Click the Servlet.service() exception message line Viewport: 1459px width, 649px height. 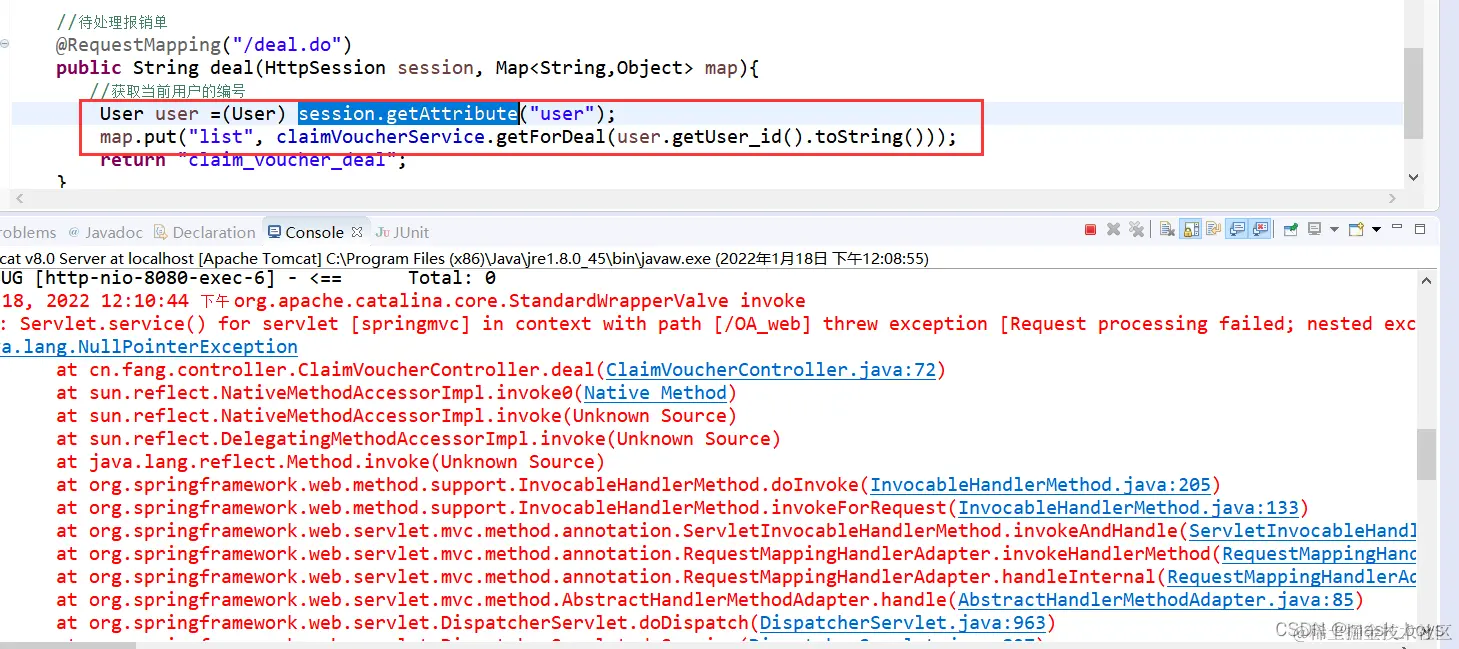[708, 324]
